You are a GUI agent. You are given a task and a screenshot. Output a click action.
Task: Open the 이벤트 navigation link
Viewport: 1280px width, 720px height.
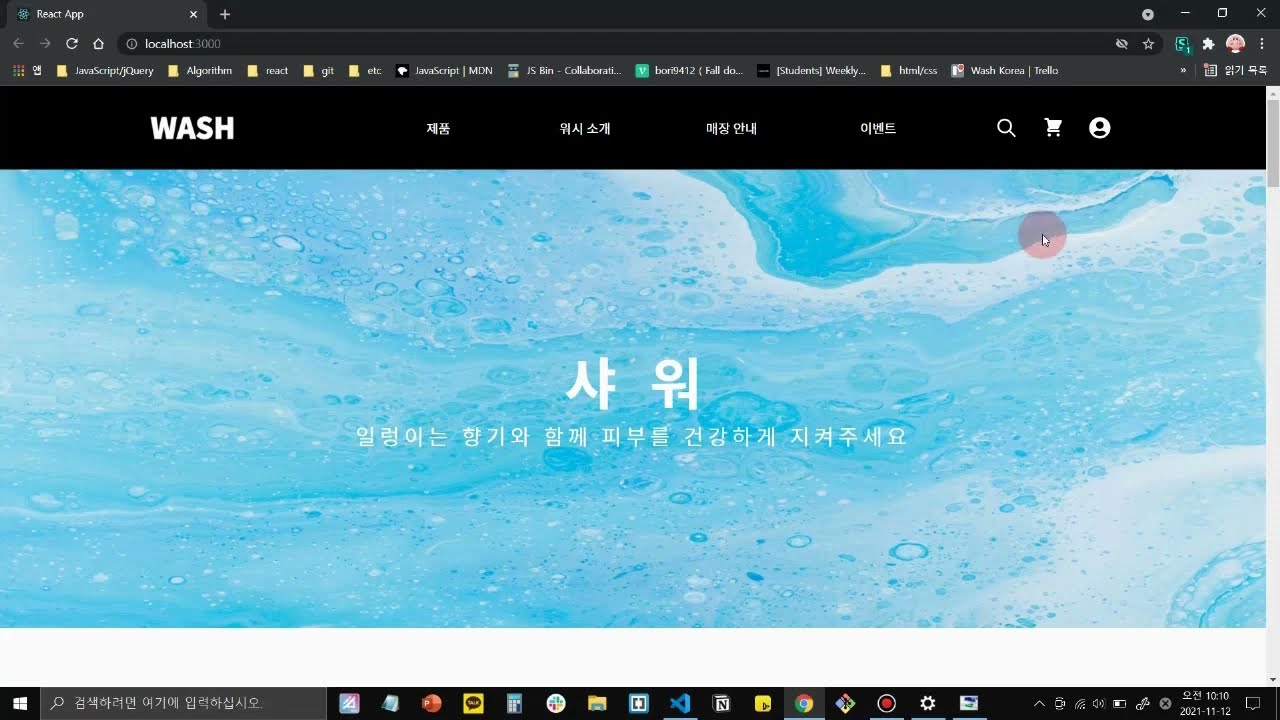[x=878, y=129]
